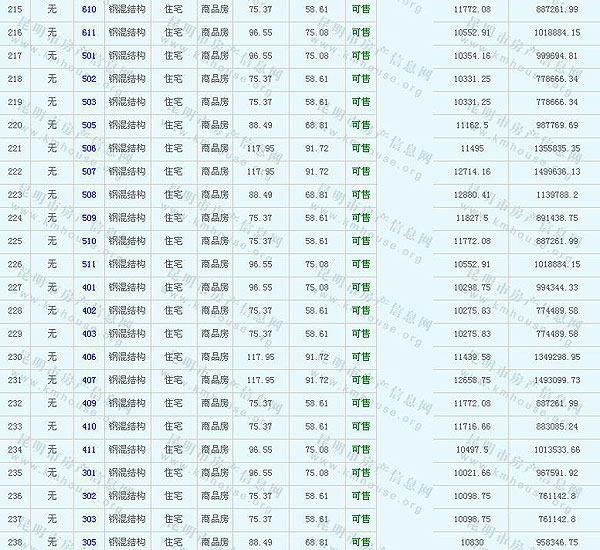Image resolution: width=600 pixels, height=550 pixels.
Task: Click unit price 12880.41 cell
Action: click(471, 194)
